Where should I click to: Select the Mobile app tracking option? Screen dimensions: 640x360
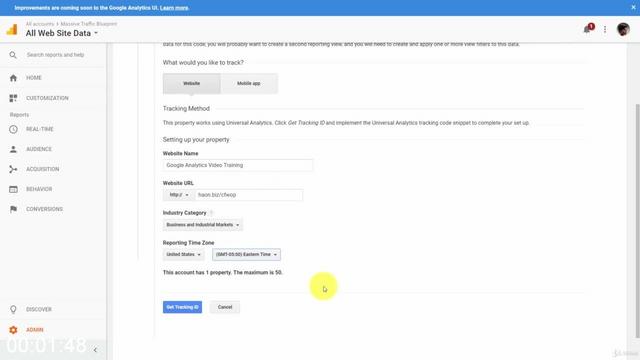(249, 84)
